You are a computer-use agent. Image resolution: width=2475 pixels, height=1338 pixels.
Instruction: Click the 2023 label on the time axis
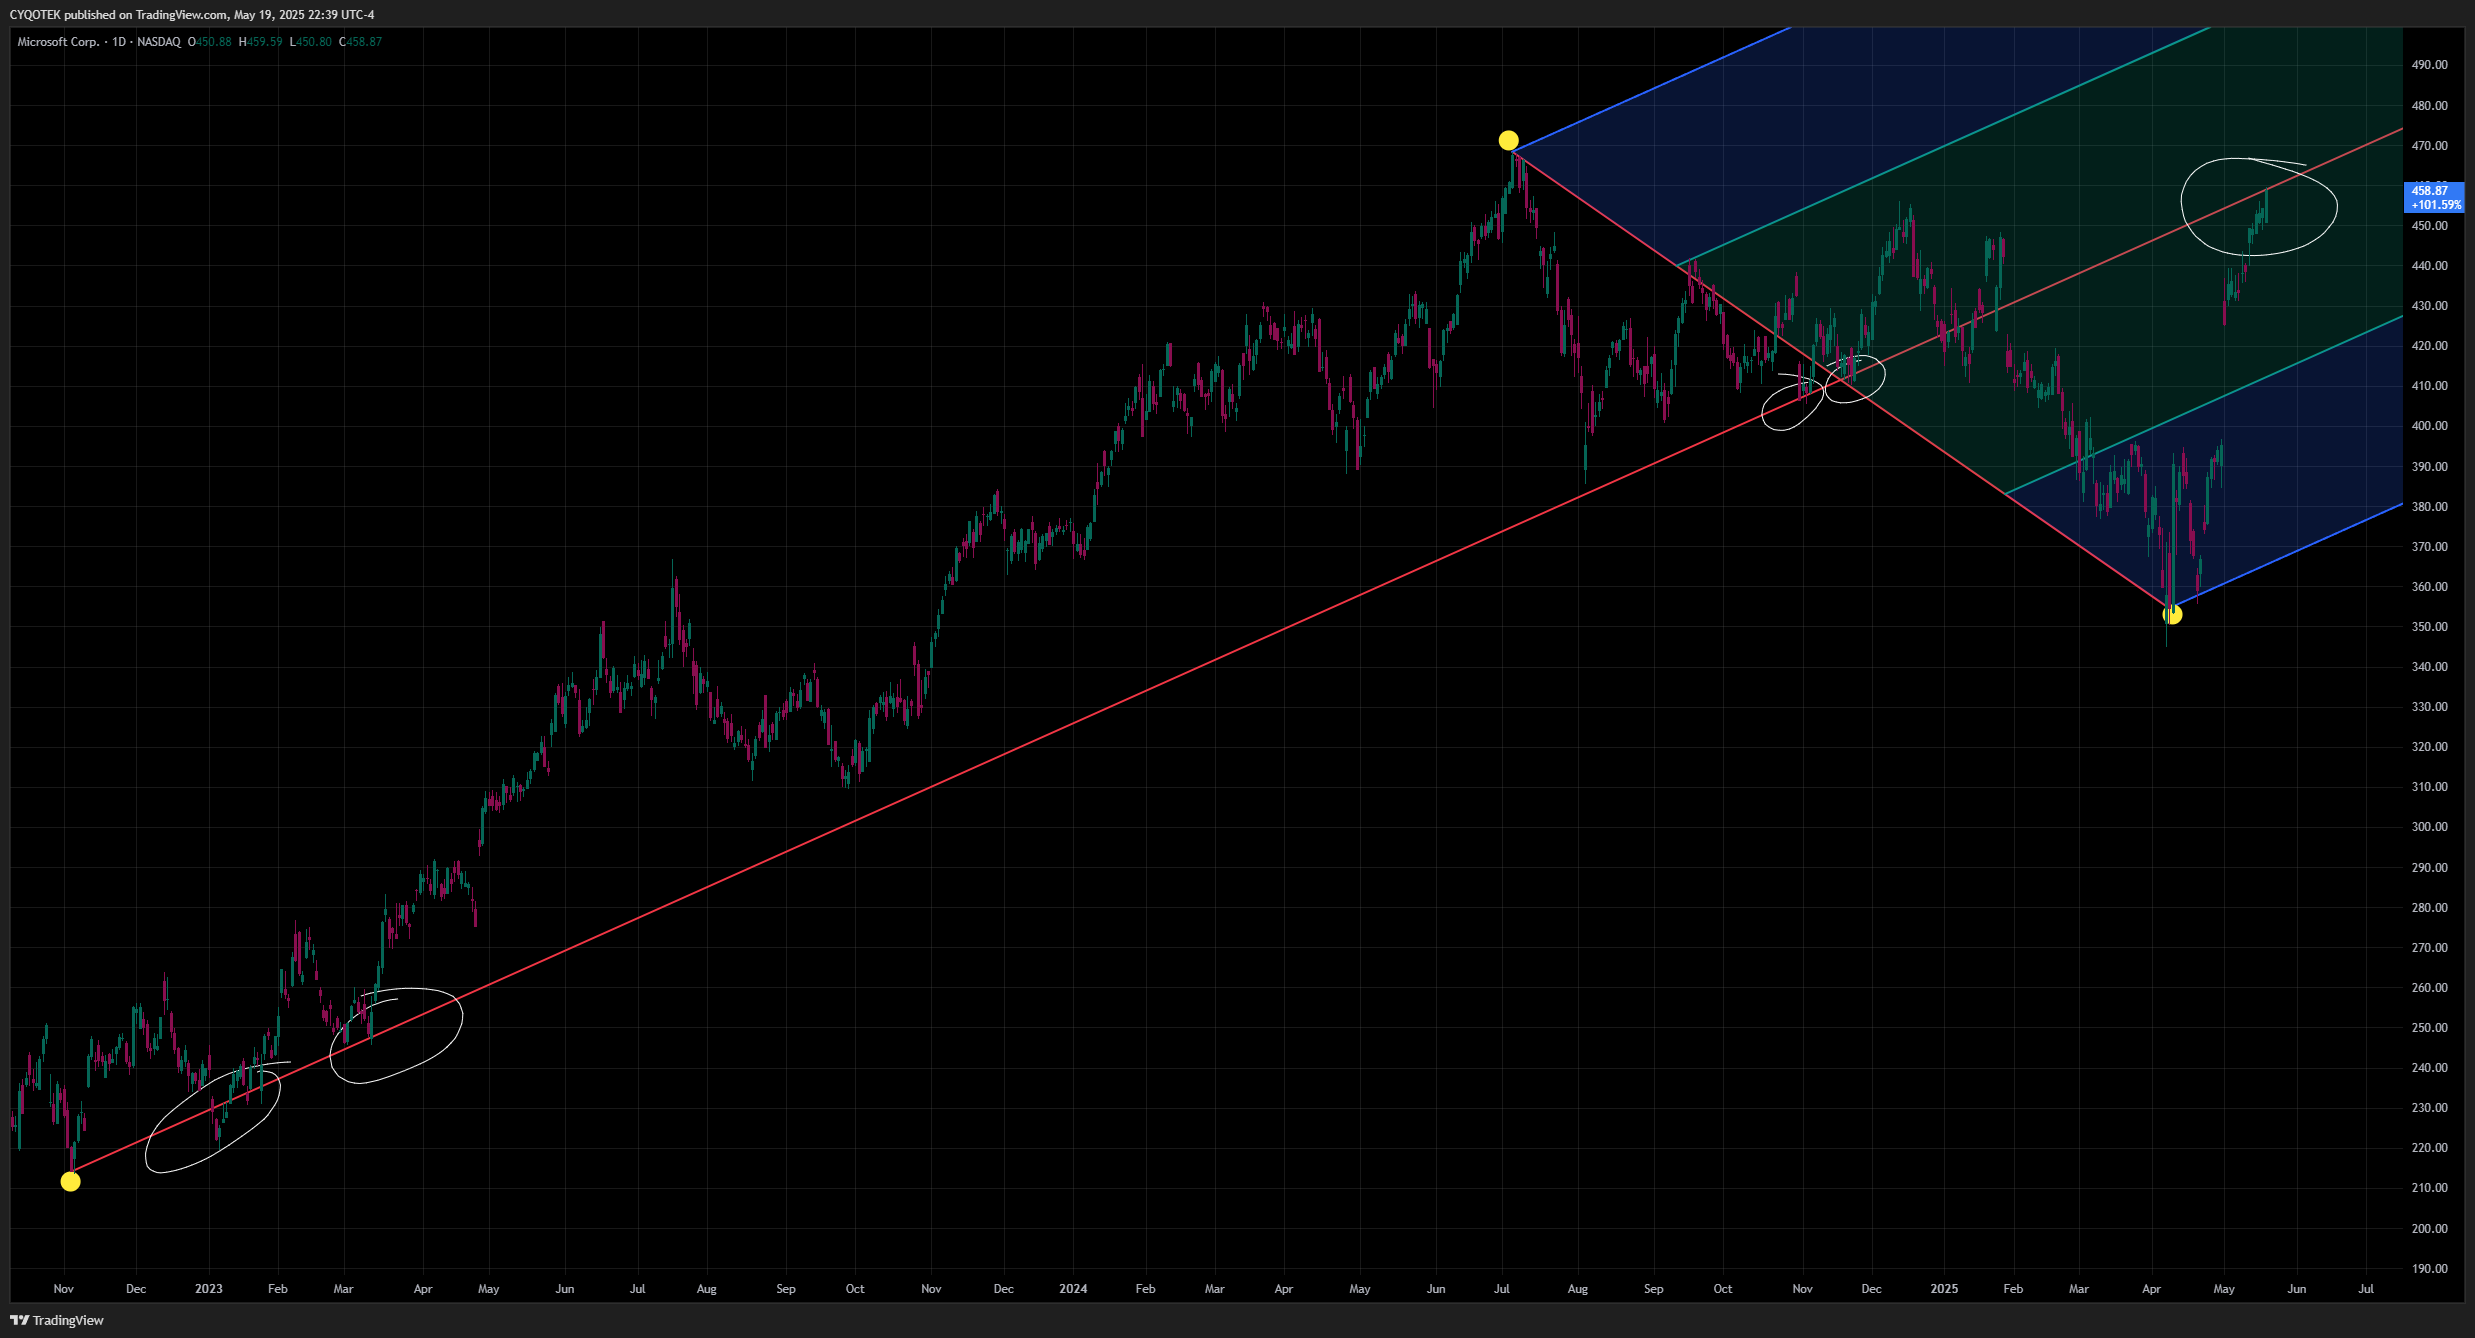(x=208, y=1289)
